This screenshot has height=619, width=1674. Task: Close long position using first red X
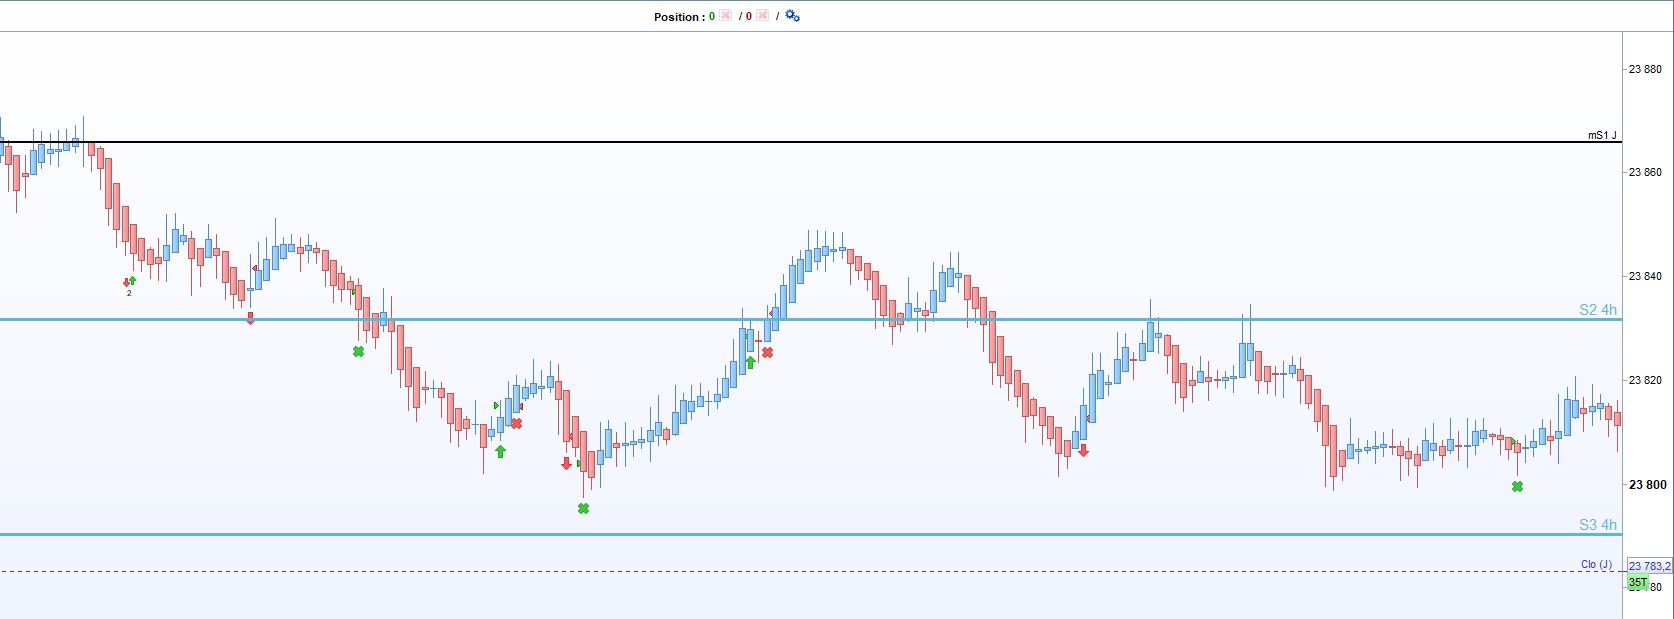pyautogui.click(x=726, y=16)
